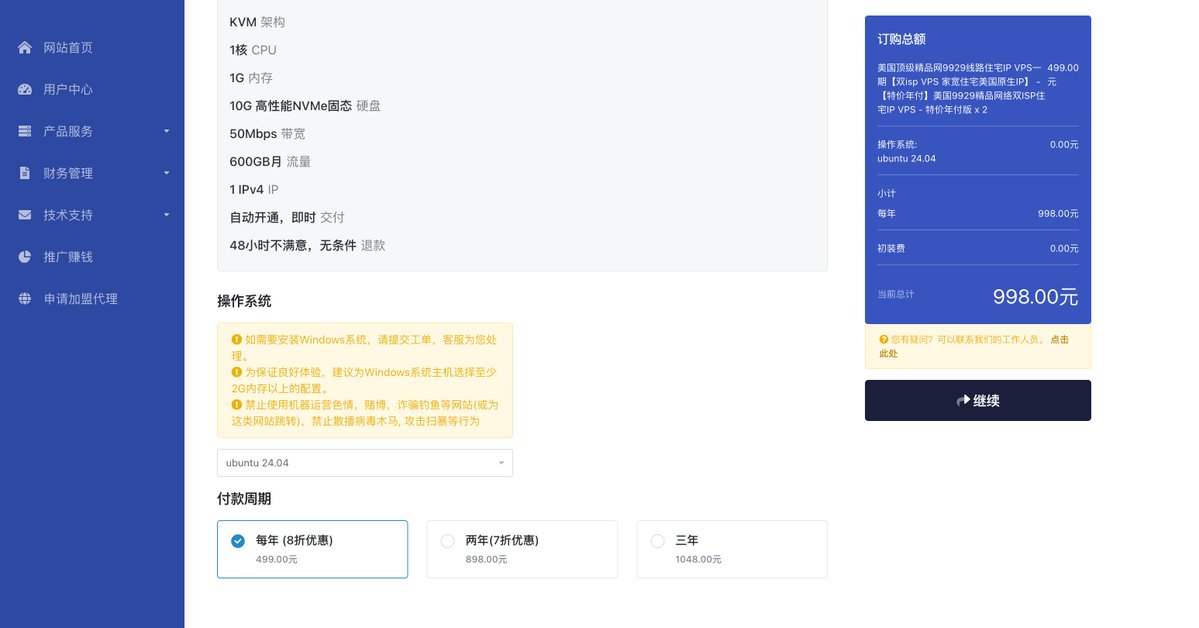This screenshot has height=628, width=1199.
Task: Click the dashboard icon beside 用户中心
Action: [24, 89]
